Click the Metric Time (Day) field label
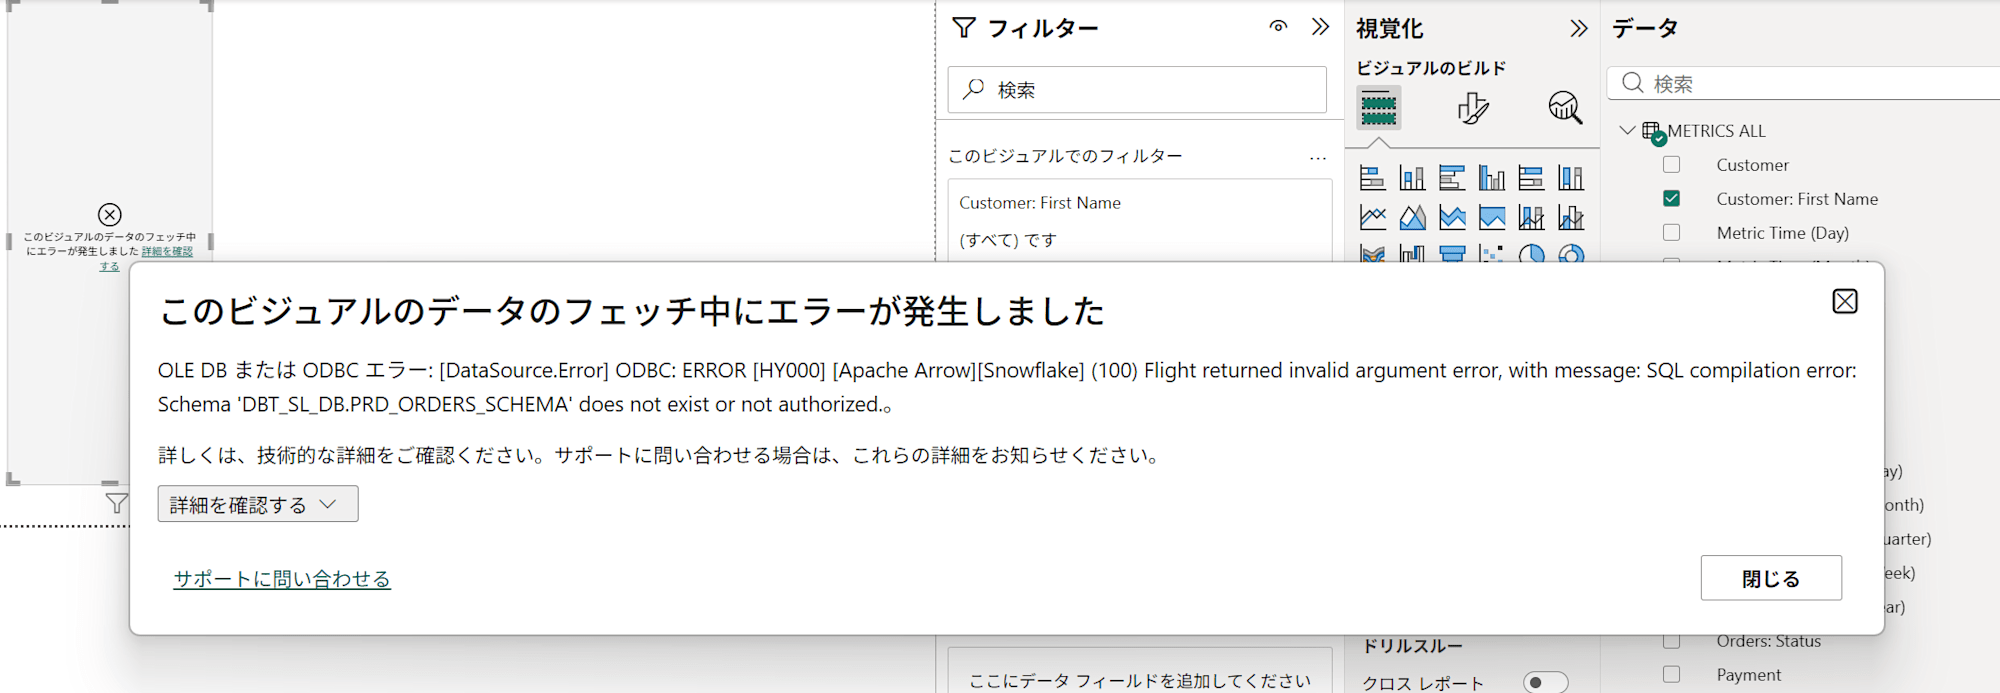Viewport: 2000px width, 693px height. pyautogui.click(x=1782, y=233)
